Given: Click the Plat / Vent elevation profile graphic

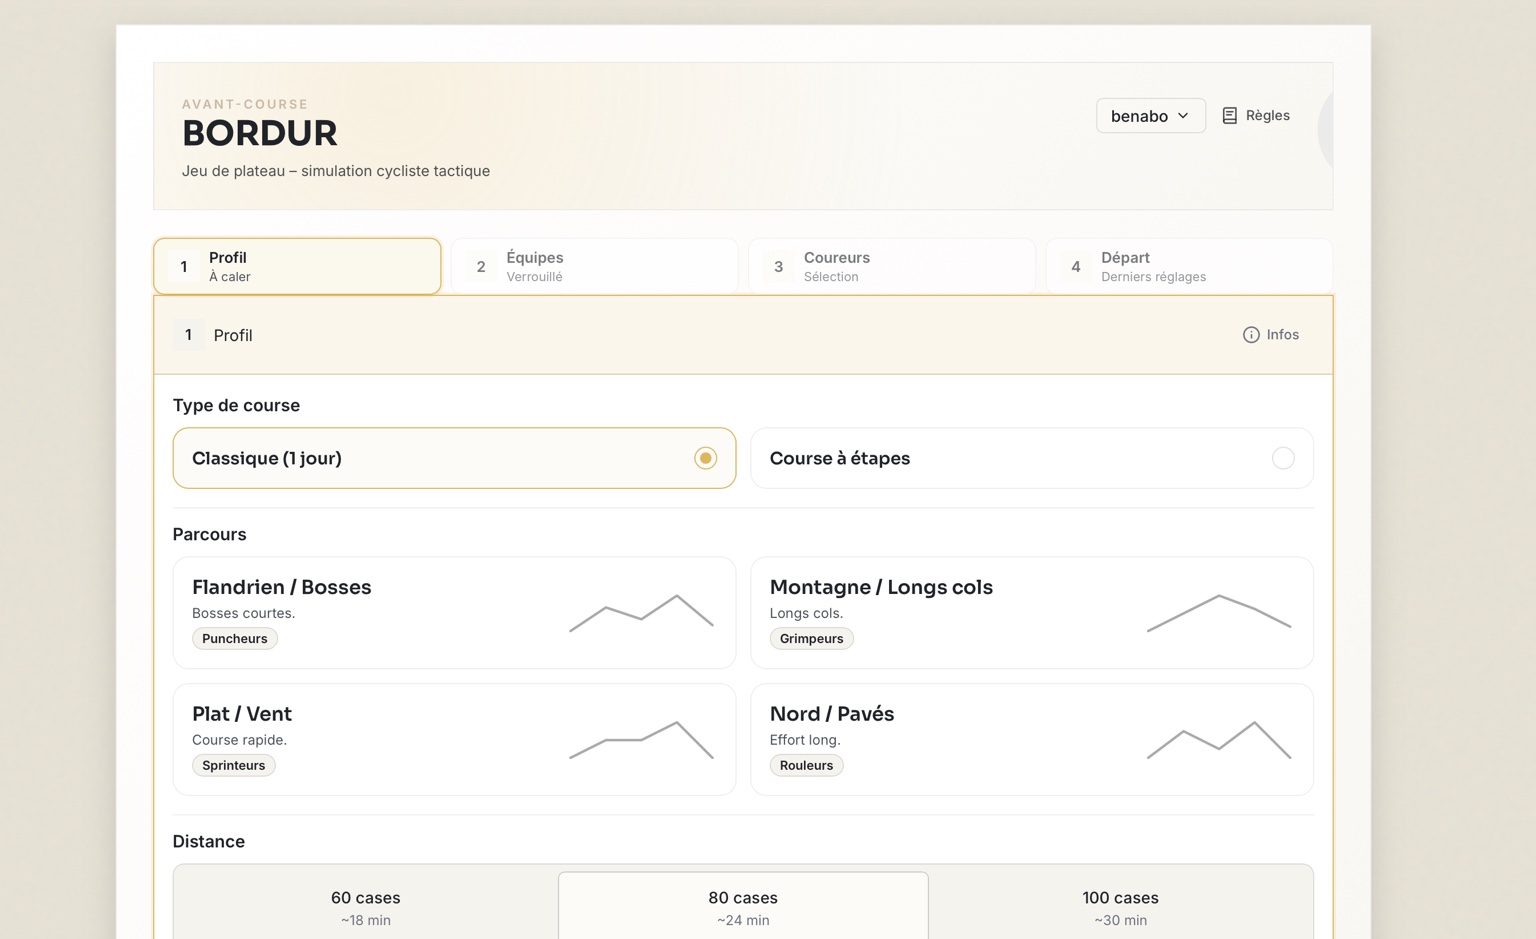Looking at the screenshot, I should pyautogui.click(x=641, y=740).
